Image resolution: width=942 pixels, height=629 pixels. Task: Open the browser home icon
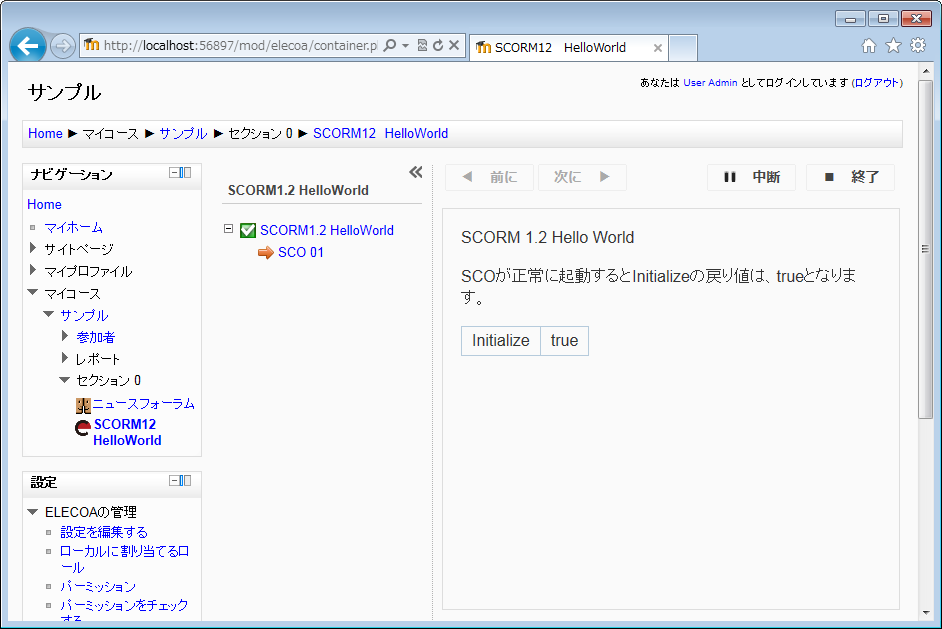(x=869, y=46)
